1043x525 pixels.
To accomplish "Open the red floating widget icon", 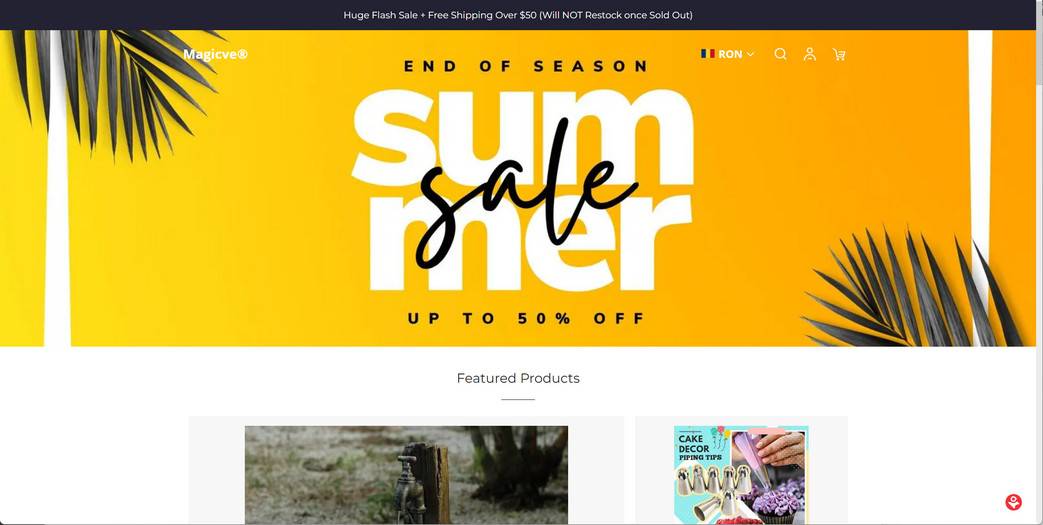I will click(1013, 502).
